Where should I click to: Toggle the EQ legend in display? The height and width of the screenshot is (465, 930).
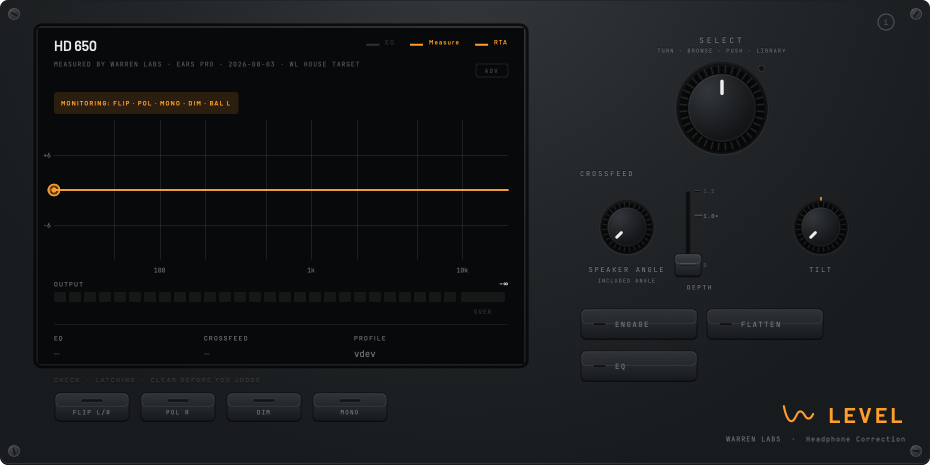tap(380, 43)
